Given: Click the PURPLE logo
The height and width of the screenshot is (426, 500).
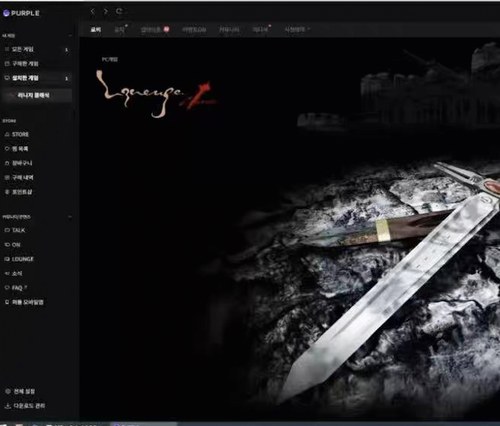Looking at the screenshot, I should pos(21,13).
